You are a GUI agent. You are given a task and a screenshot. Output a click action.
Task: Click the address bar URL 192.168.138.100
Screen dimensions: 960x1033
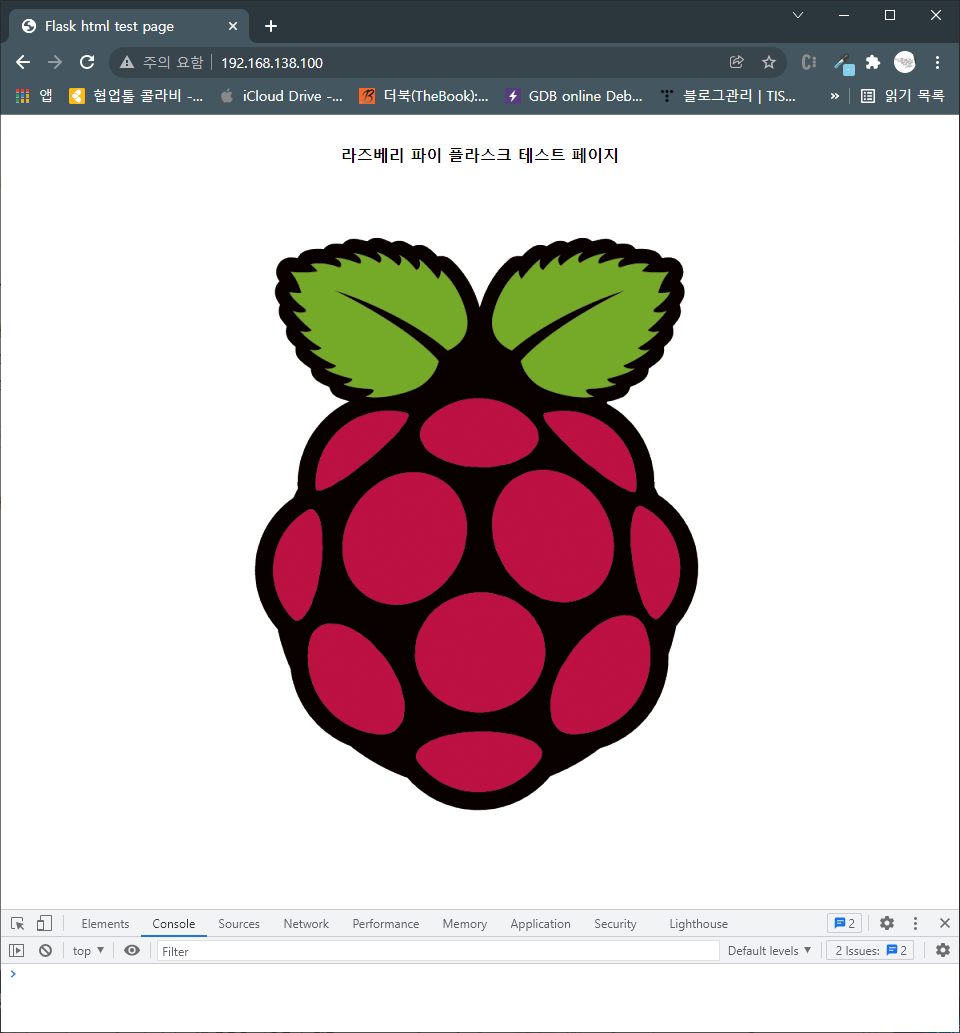272,63
